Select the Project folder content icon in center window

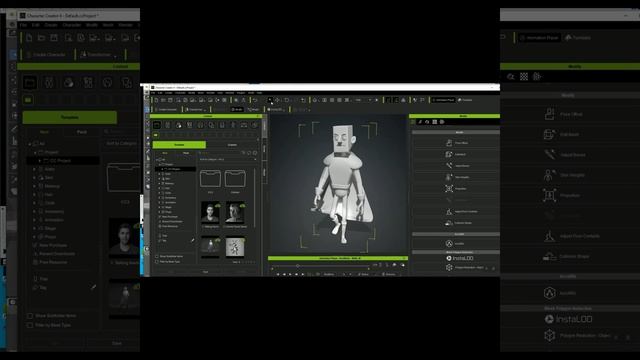(157, 125)
